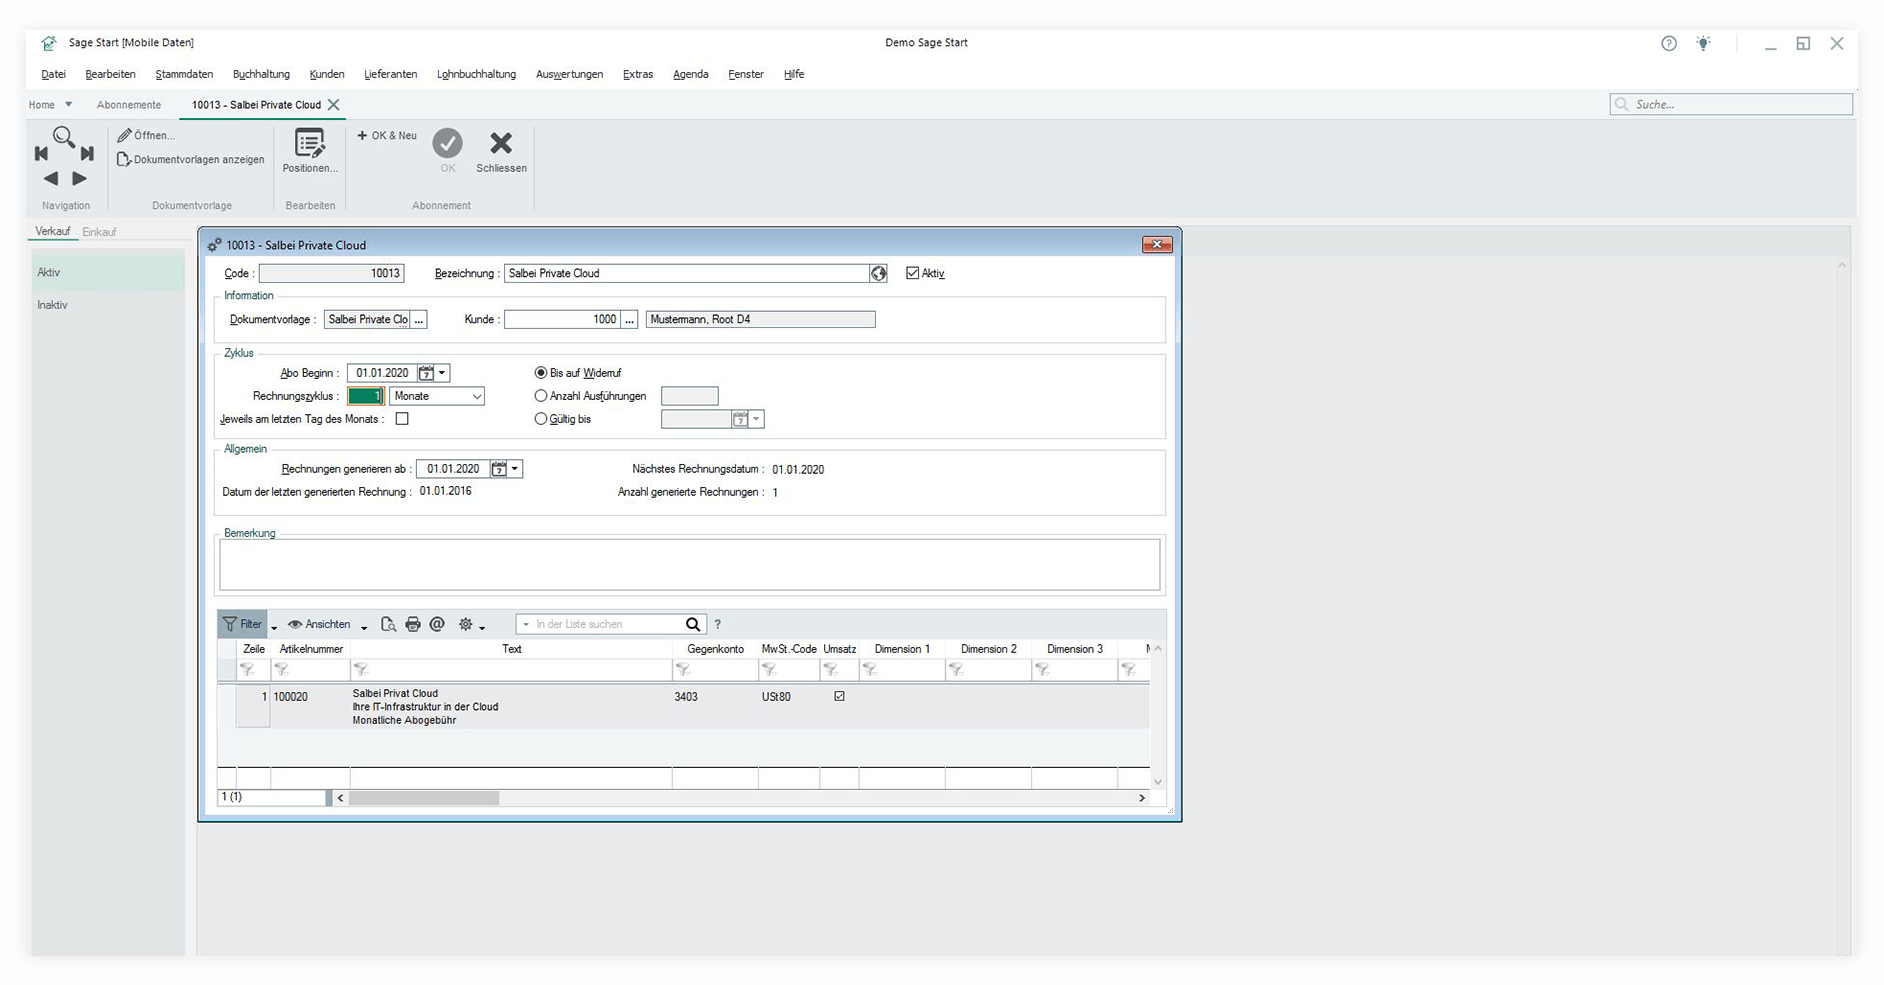Expand Abo Beginn date dropdown arrow
1884x985 pixels.
[x=442, y=373]
